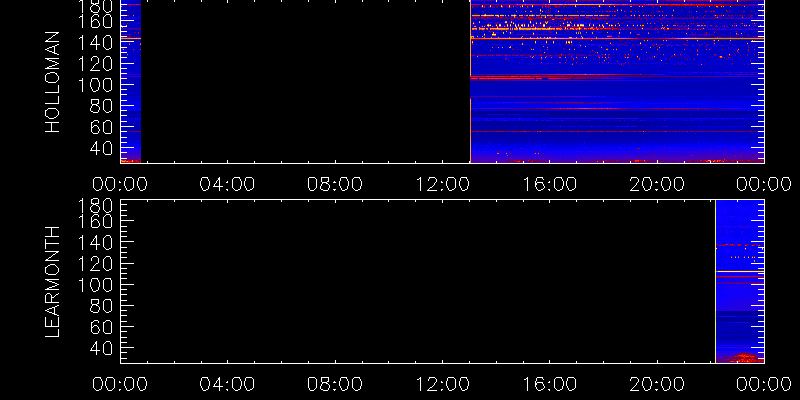
Task: Click the yellow data-start line in the Learmonth plot
Action: [x=715, y=281]
